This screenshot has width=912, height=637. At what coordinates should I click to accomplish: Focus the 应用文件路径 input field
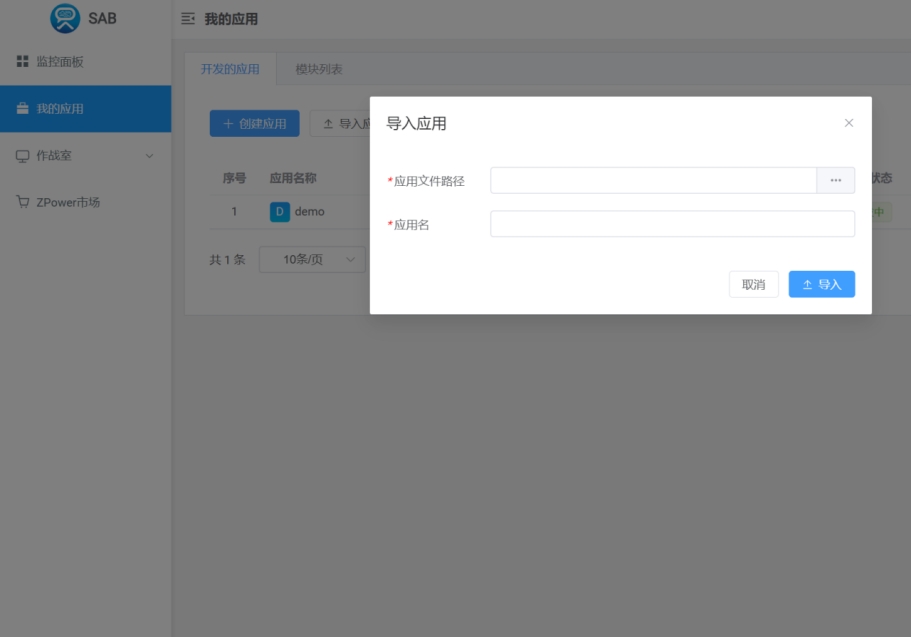pyautogui.click(x=653, y=180)
